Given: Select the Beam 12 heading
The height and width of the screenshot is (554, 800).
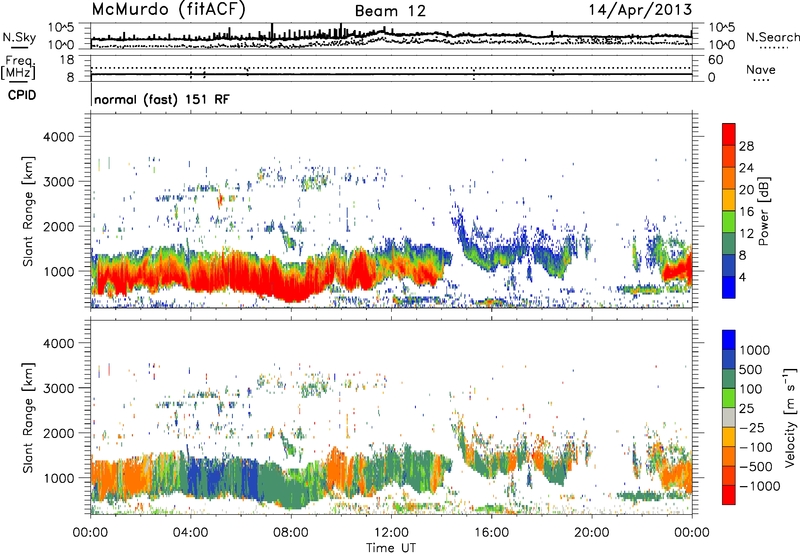Looking at the screenshot, I should (x=390, y=11).
